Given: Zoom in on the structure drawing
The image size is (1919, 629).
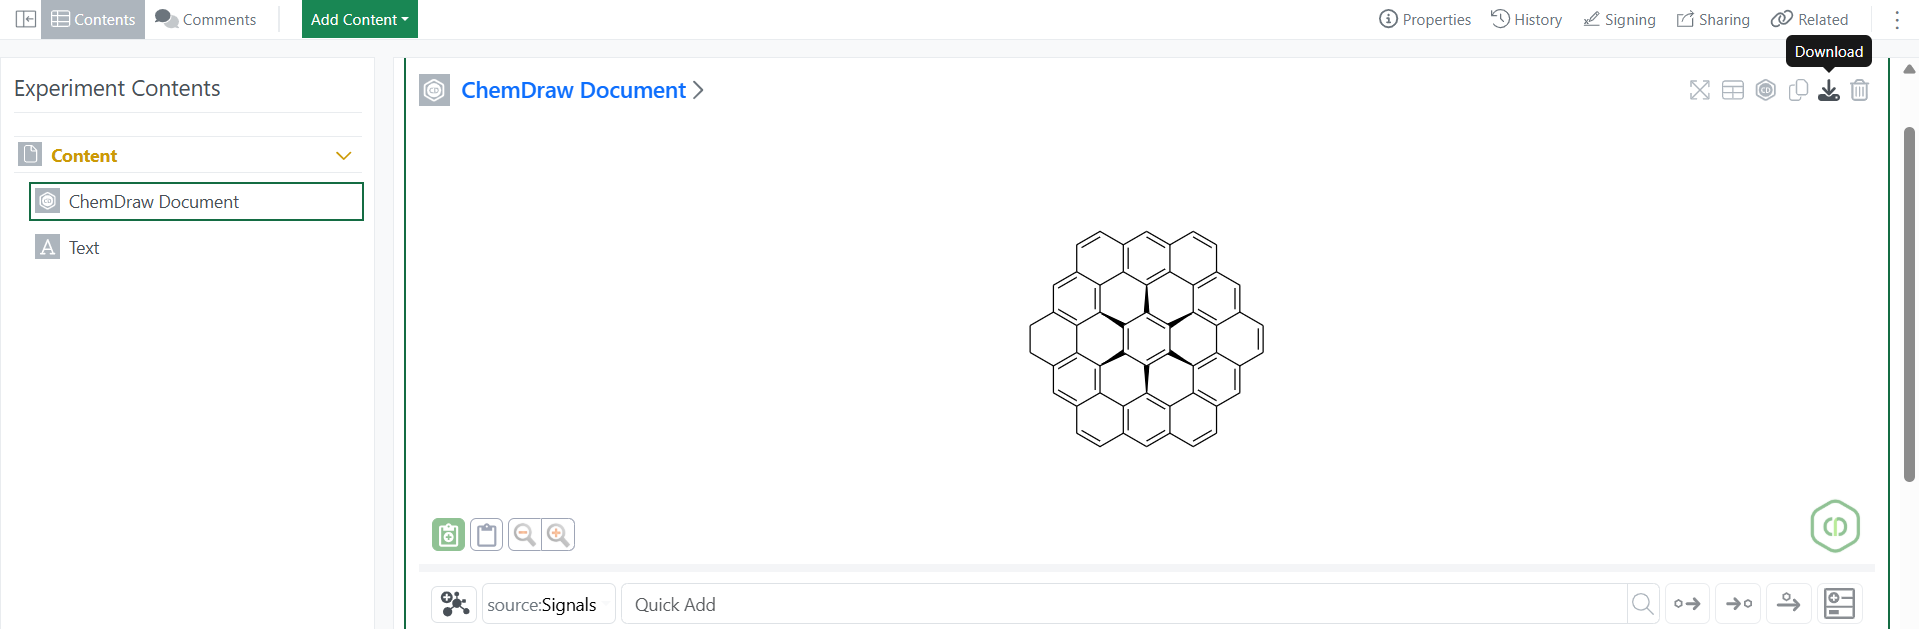Looking at the screenshot, I should coord(558,535).
